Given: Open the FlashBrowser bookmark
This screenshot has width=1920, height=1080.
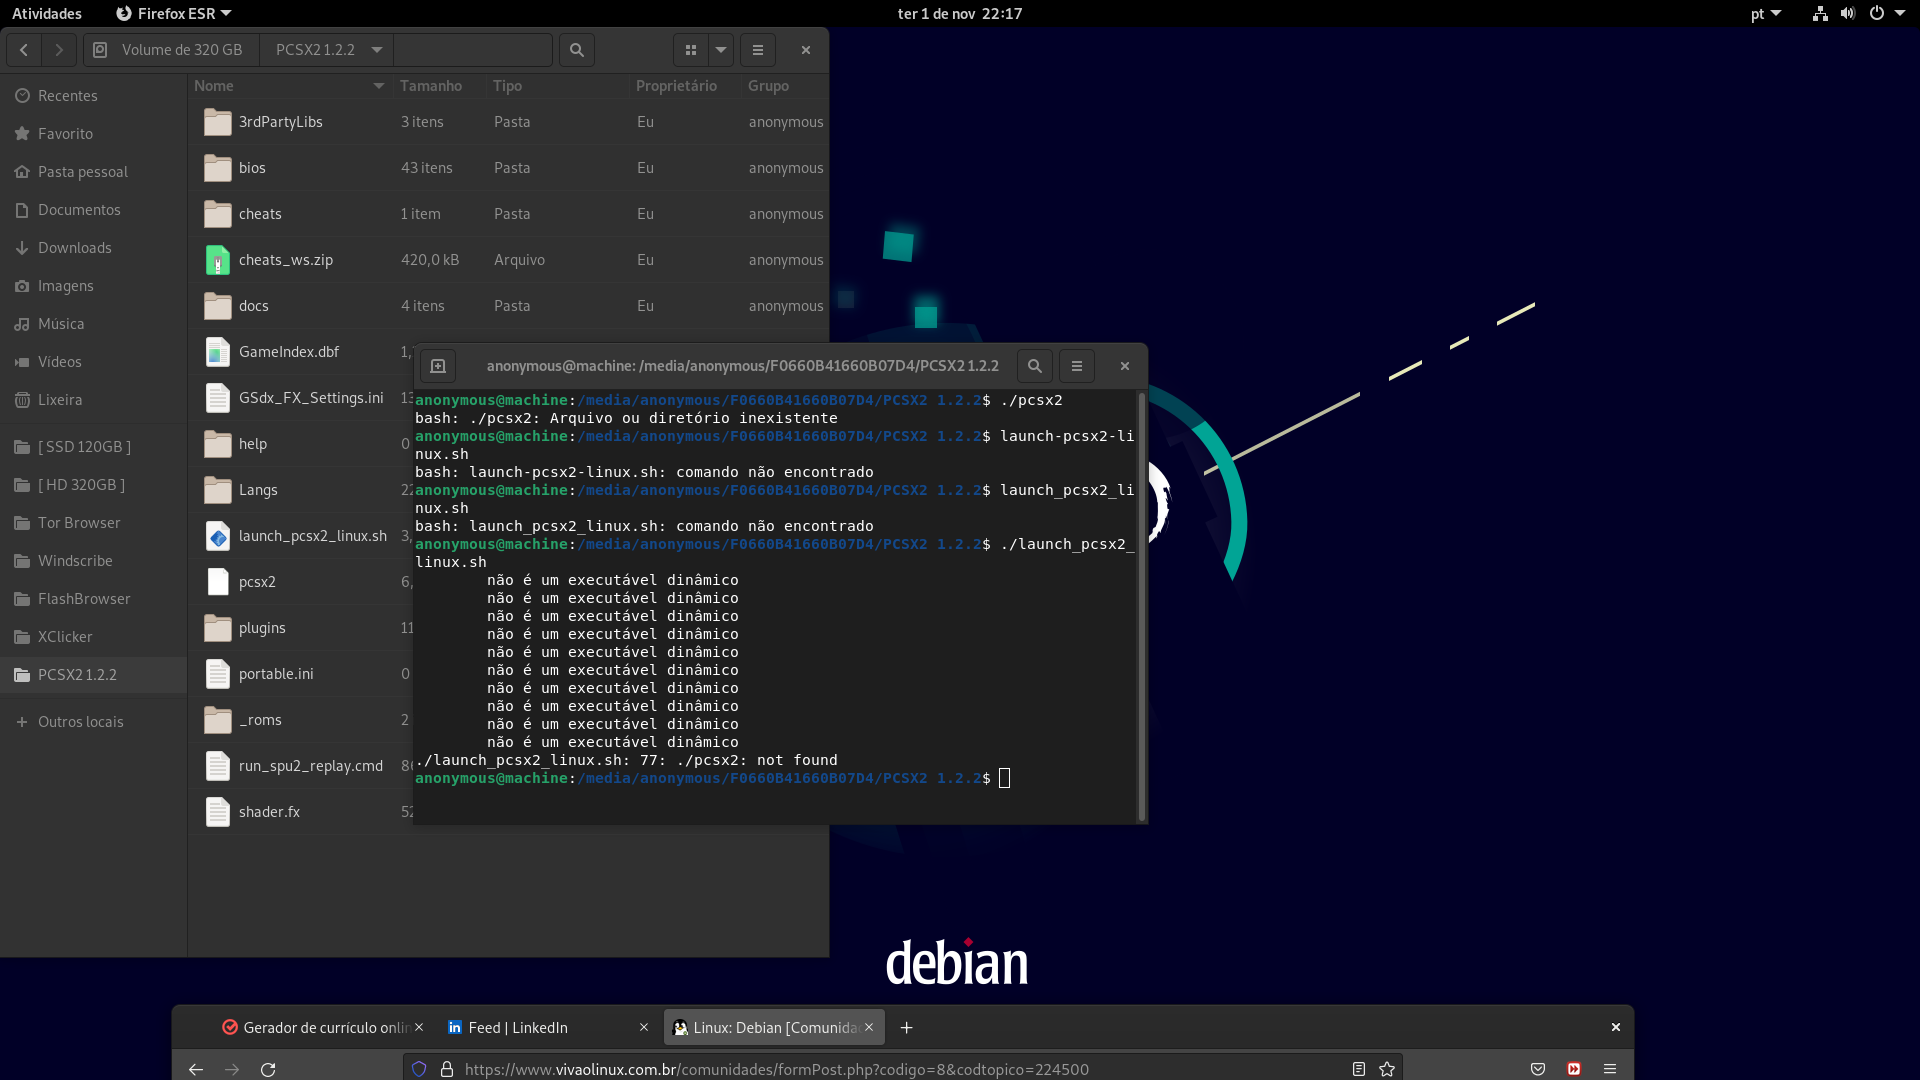Looking at the screenshot, I should point(94,599).
